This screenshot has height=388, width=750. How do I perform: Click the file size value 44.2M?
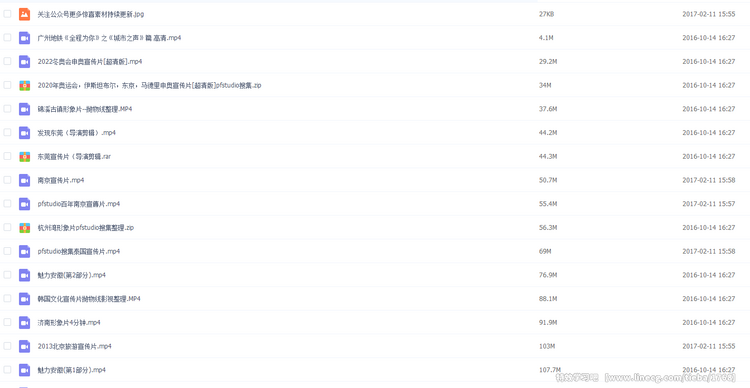coord(548,133)
